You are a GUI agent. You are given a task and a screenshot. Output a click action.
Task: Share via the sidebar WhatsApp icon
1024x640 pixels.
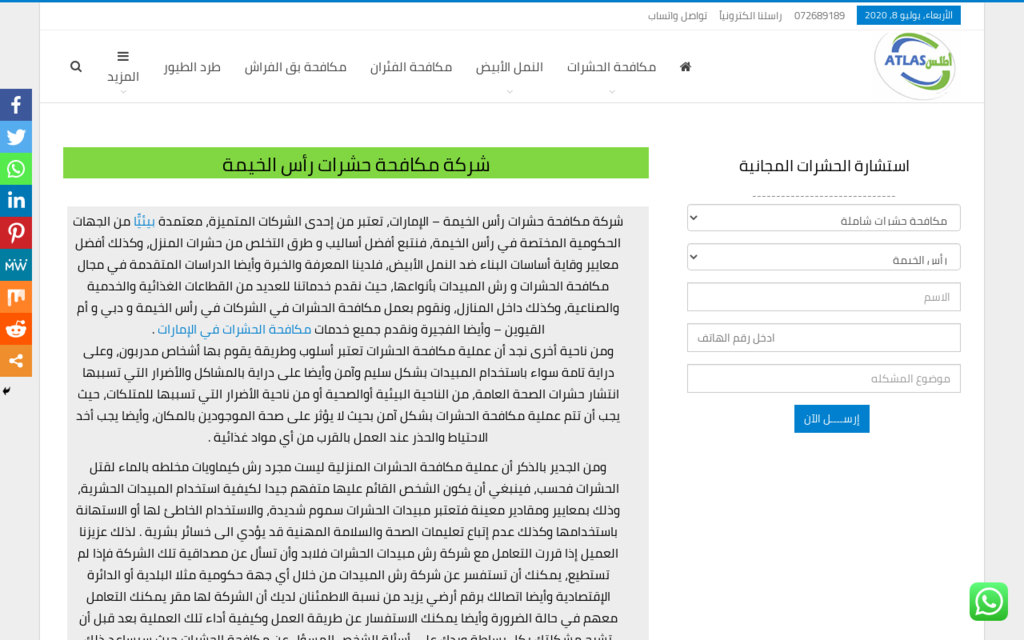coord(16,168)
